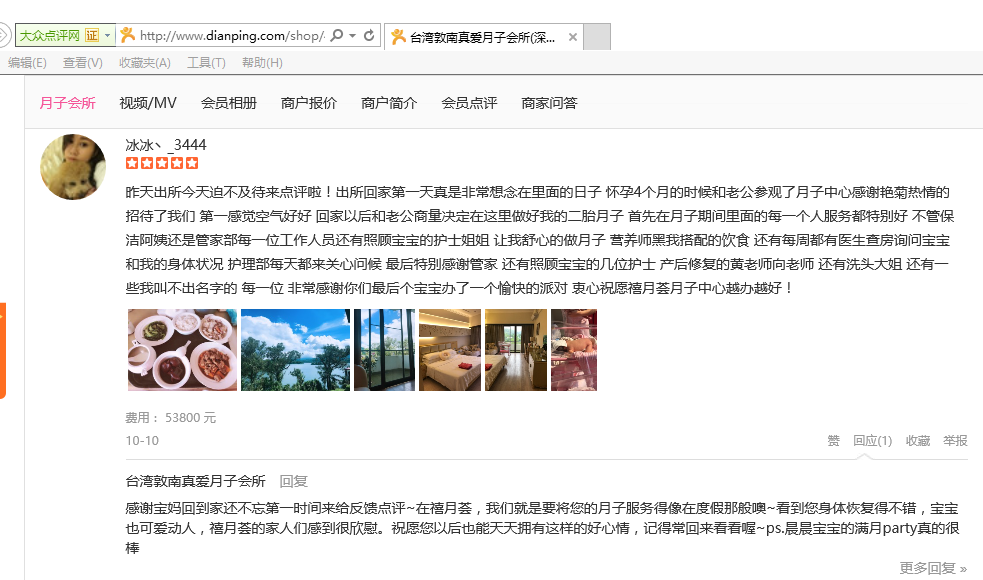
Task: Open the food tray review photo
Action: coord(182,350)
